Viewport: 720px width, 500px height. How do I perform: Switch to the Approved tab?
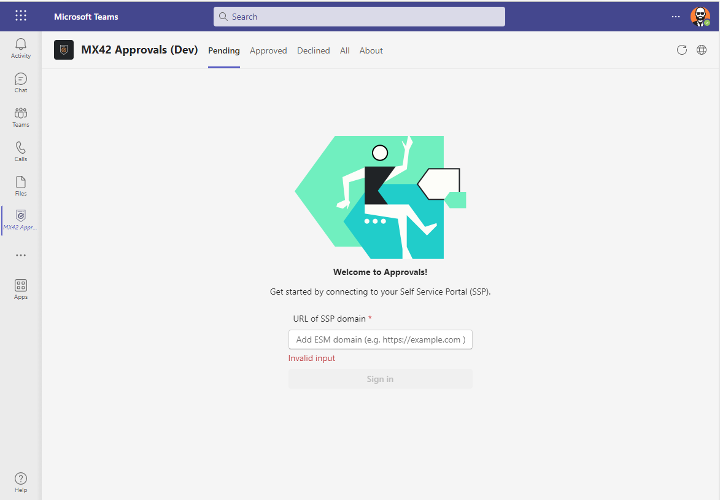269,51
